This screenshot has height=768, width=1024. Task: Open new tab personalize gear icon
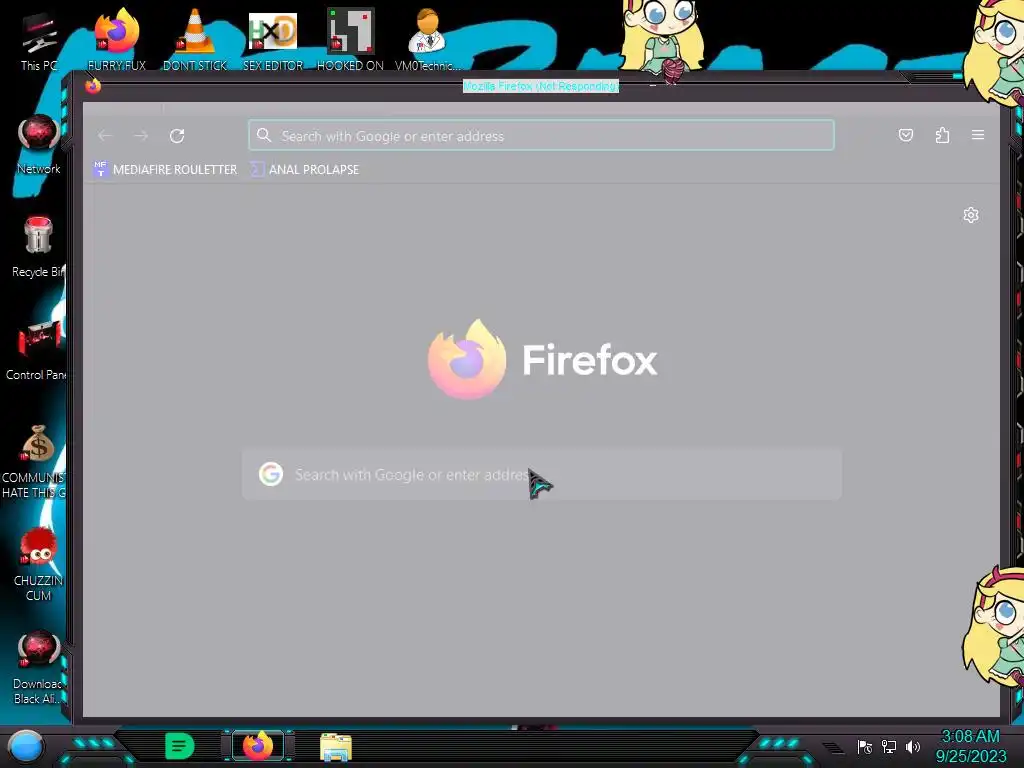click(971, 215)
